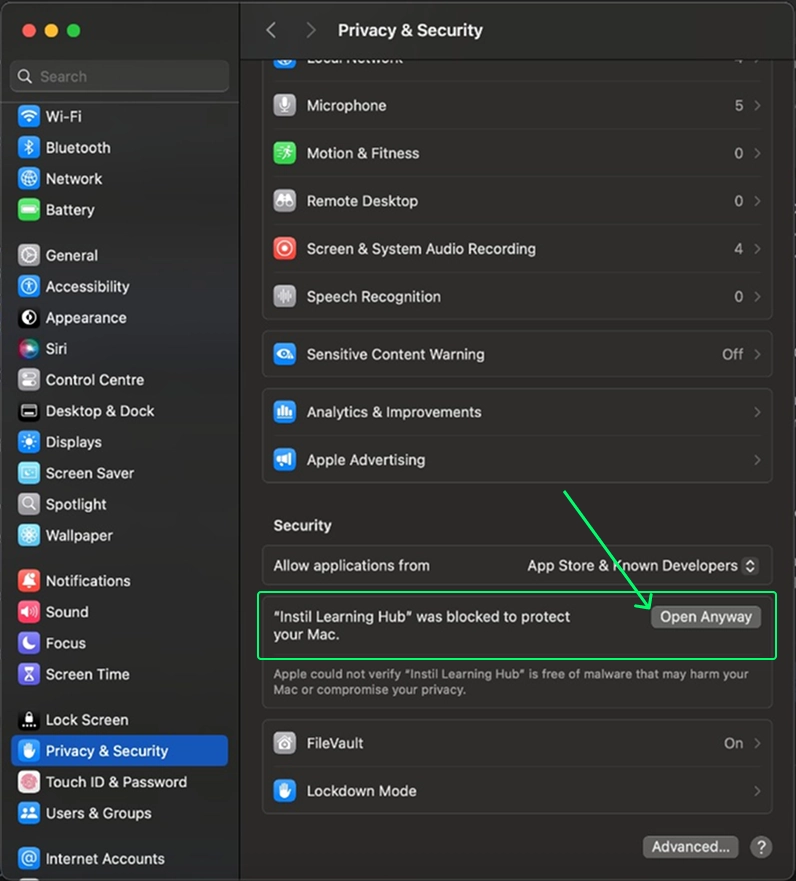
Task: Click the green Battery icon
Action: coord(29,210)
